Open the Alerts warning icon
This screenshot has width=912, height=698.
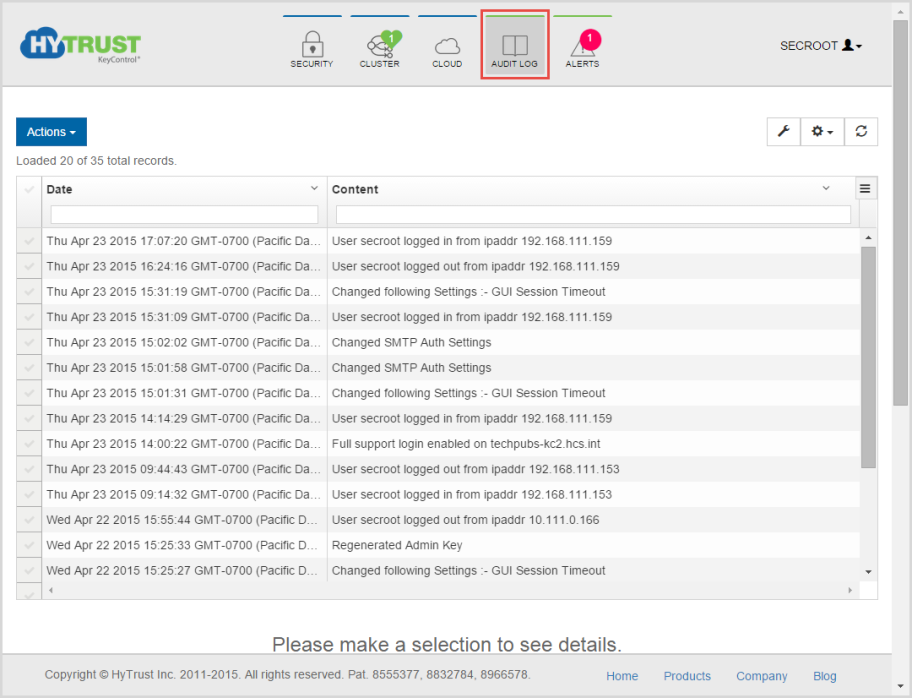click(x=582, y=47)
